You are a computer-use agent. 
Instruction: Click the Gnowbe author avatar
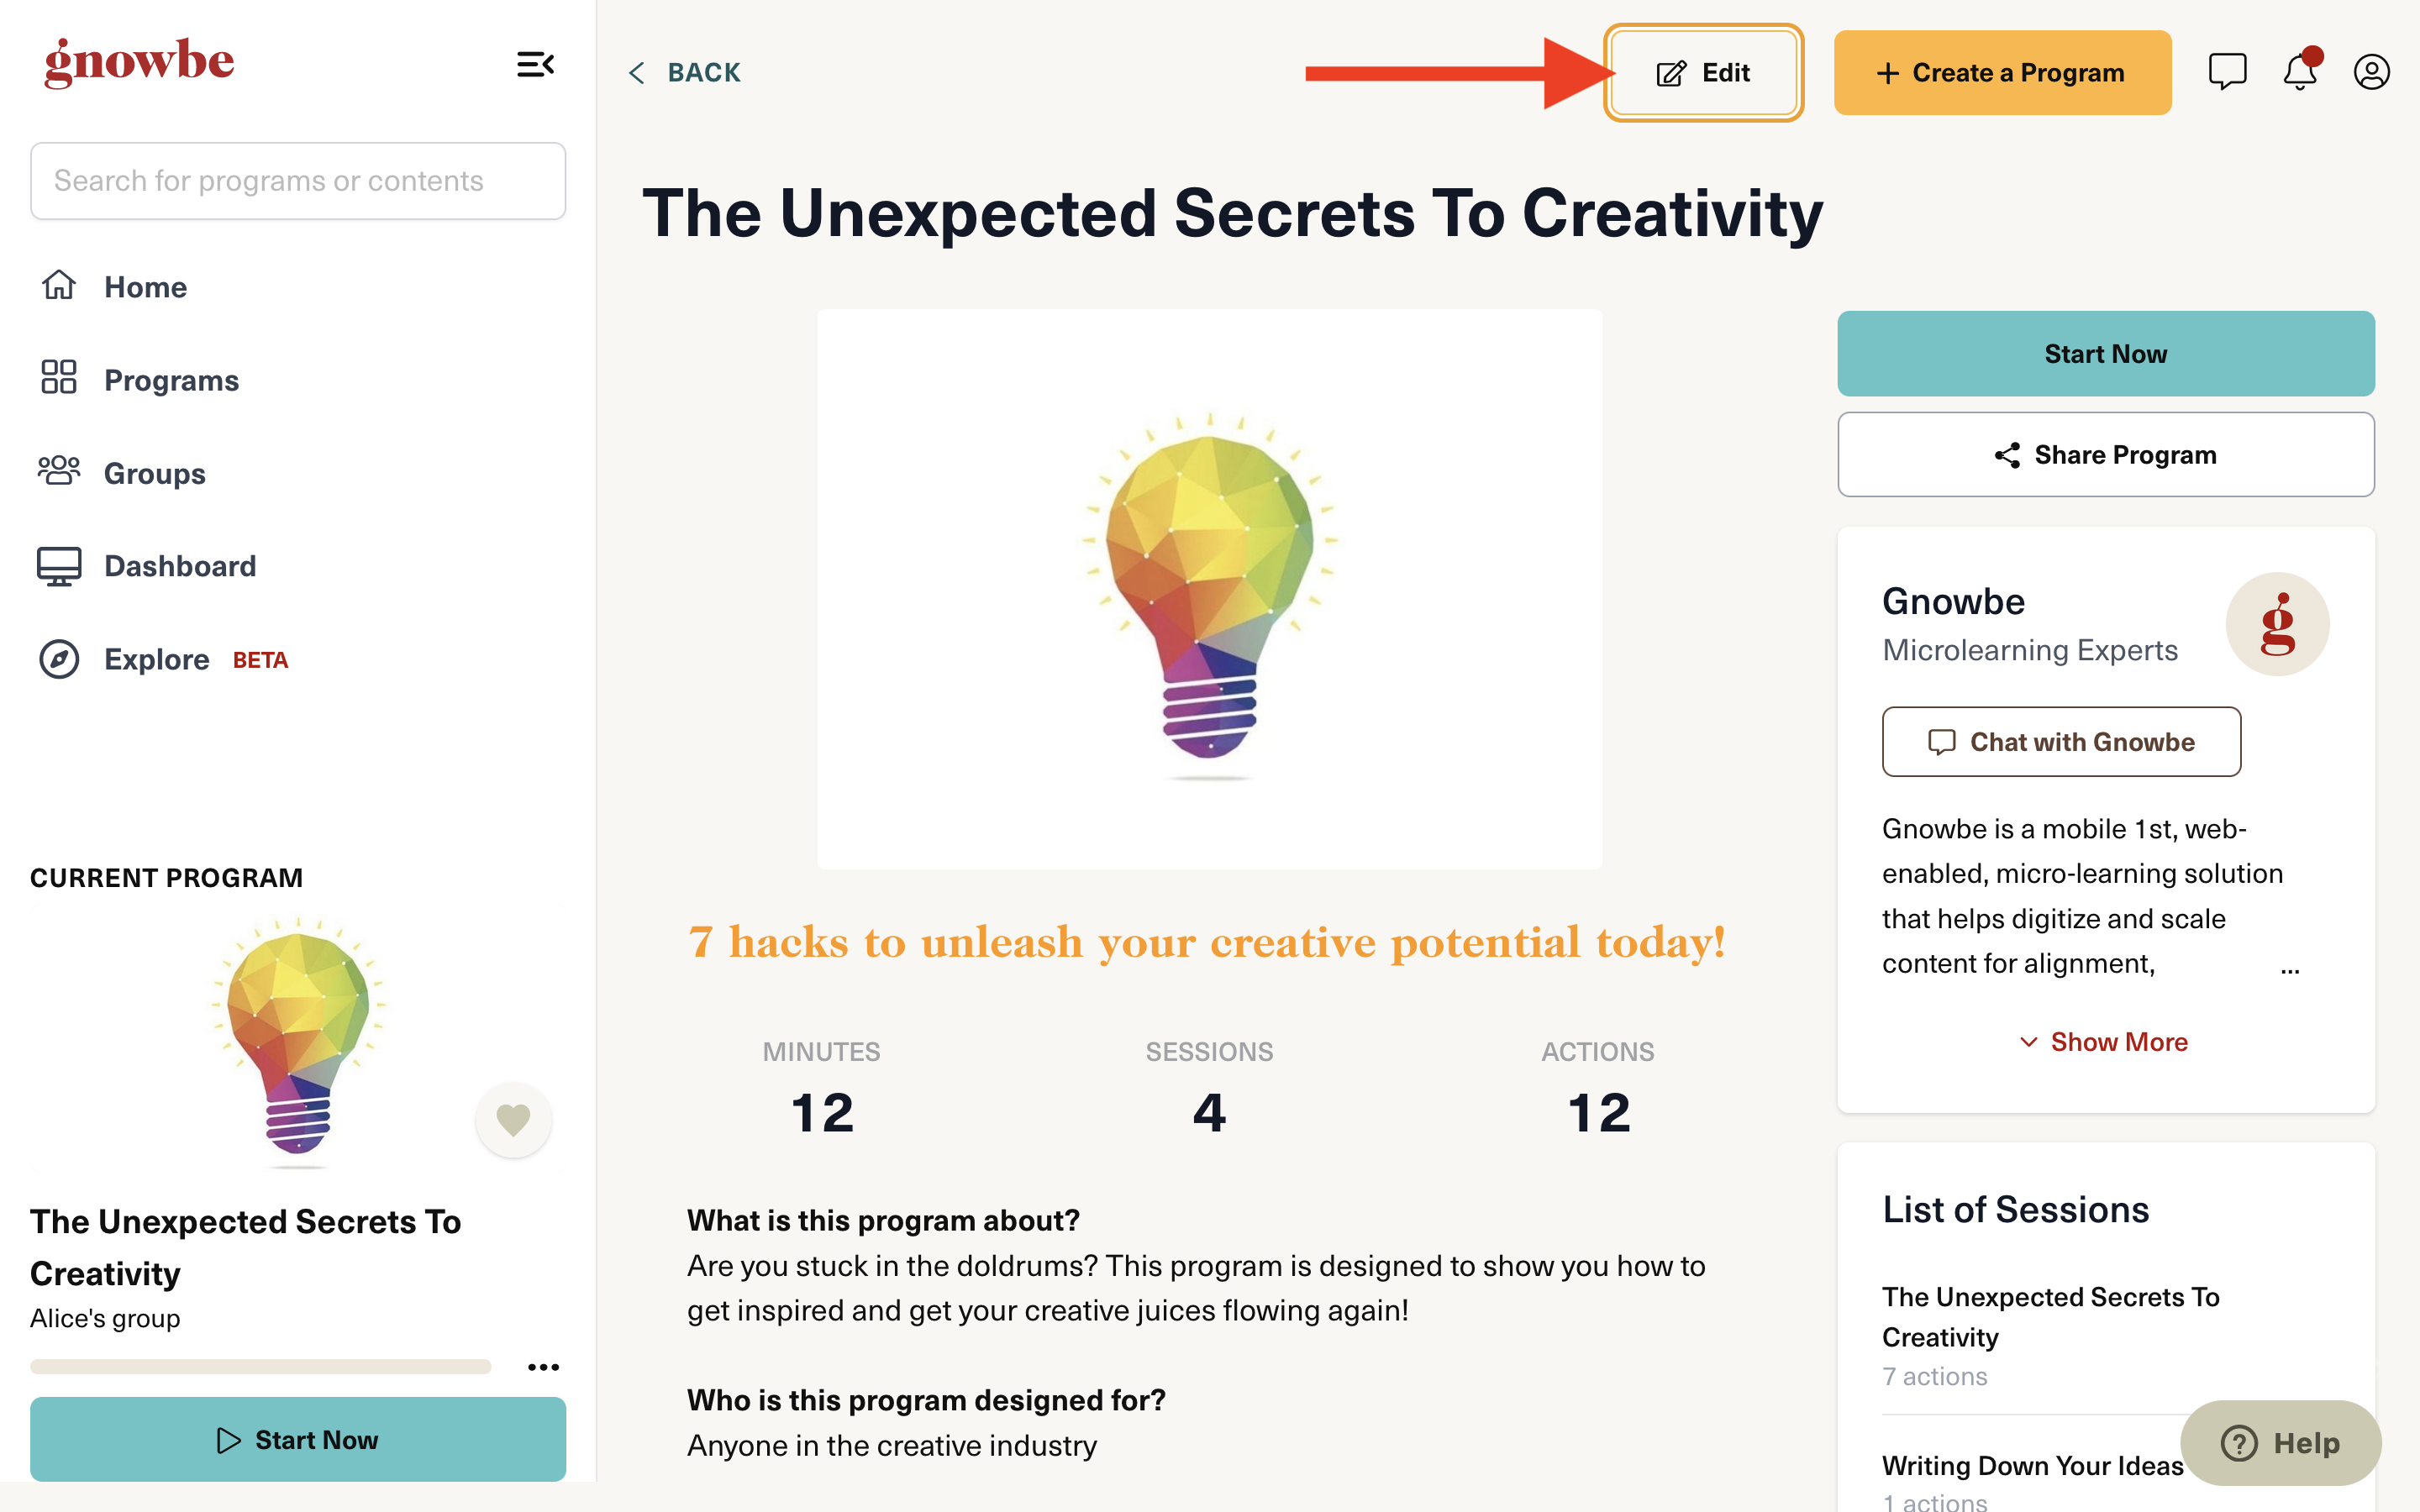click(2277, 624)
